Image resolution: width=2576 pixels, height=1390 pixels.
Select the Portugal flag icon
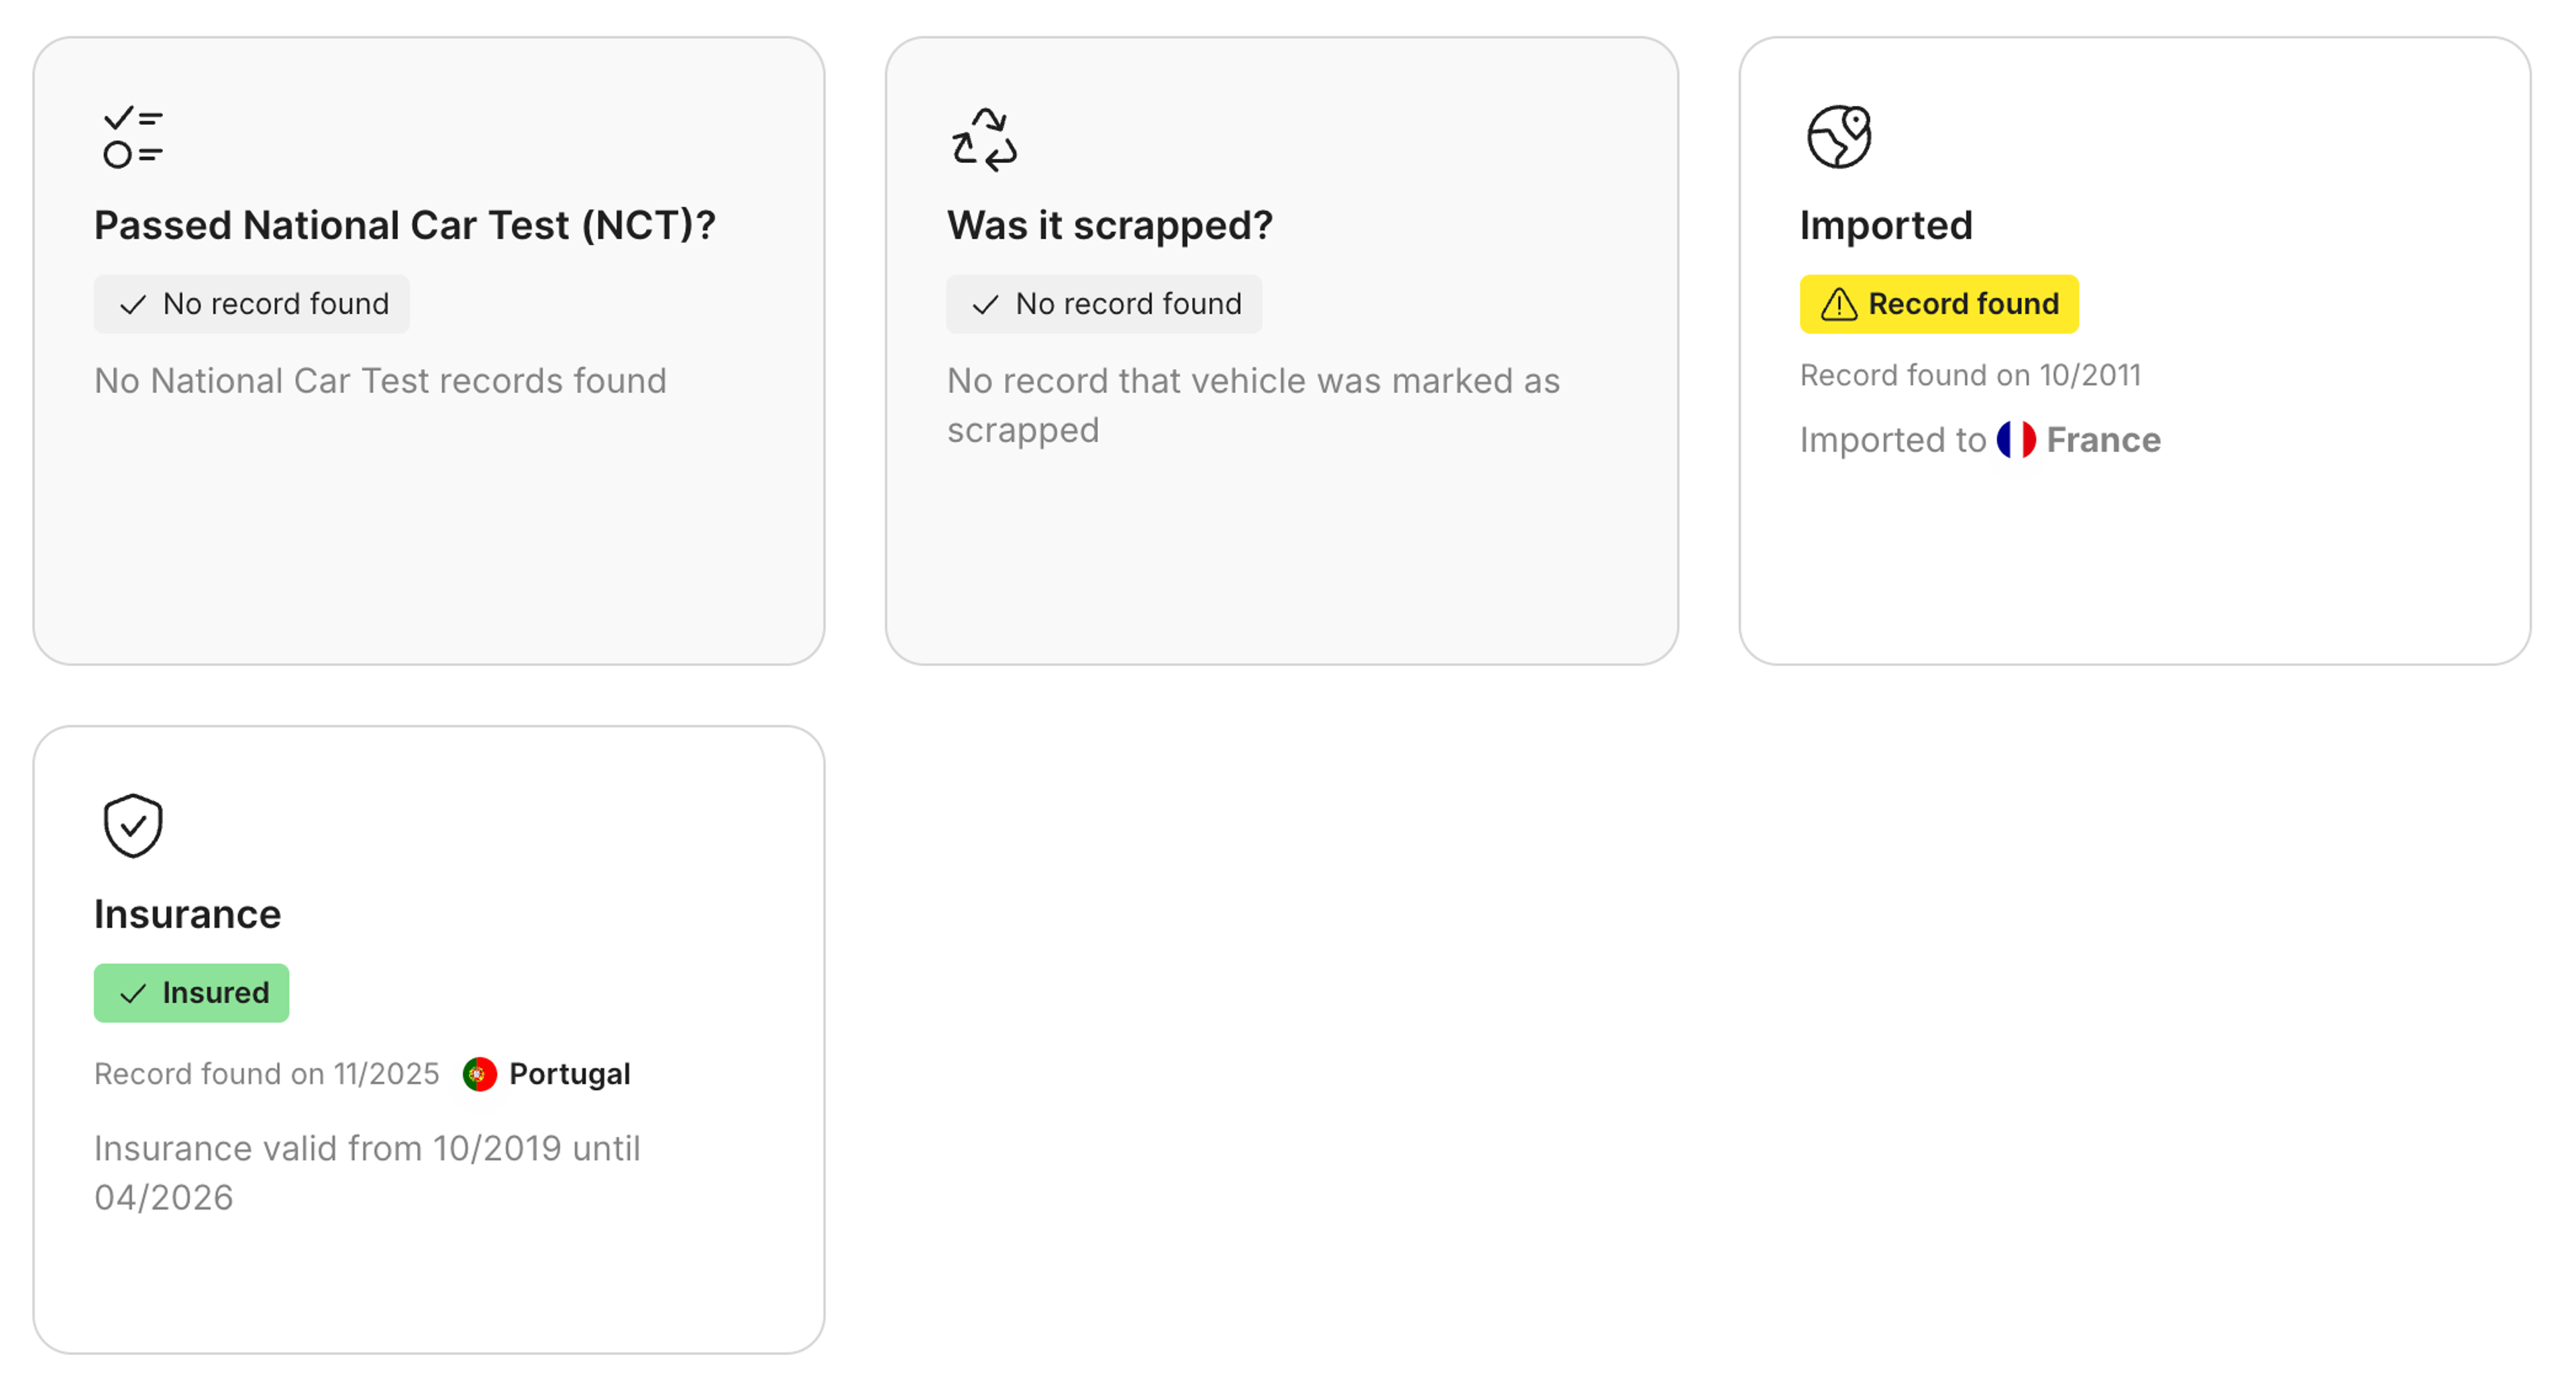(481, 1073)
